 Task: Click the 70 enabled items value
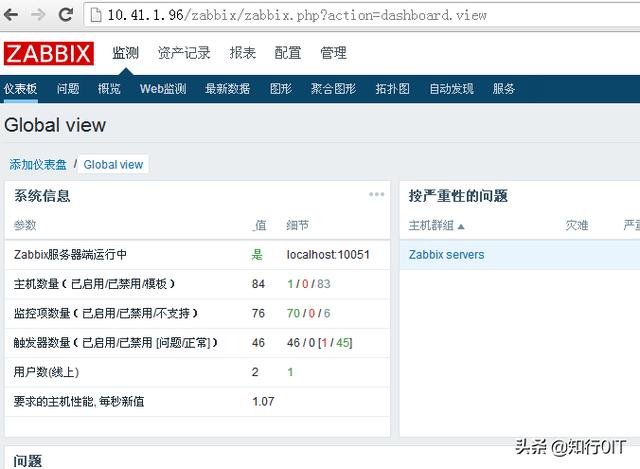[x=293, y=313]
